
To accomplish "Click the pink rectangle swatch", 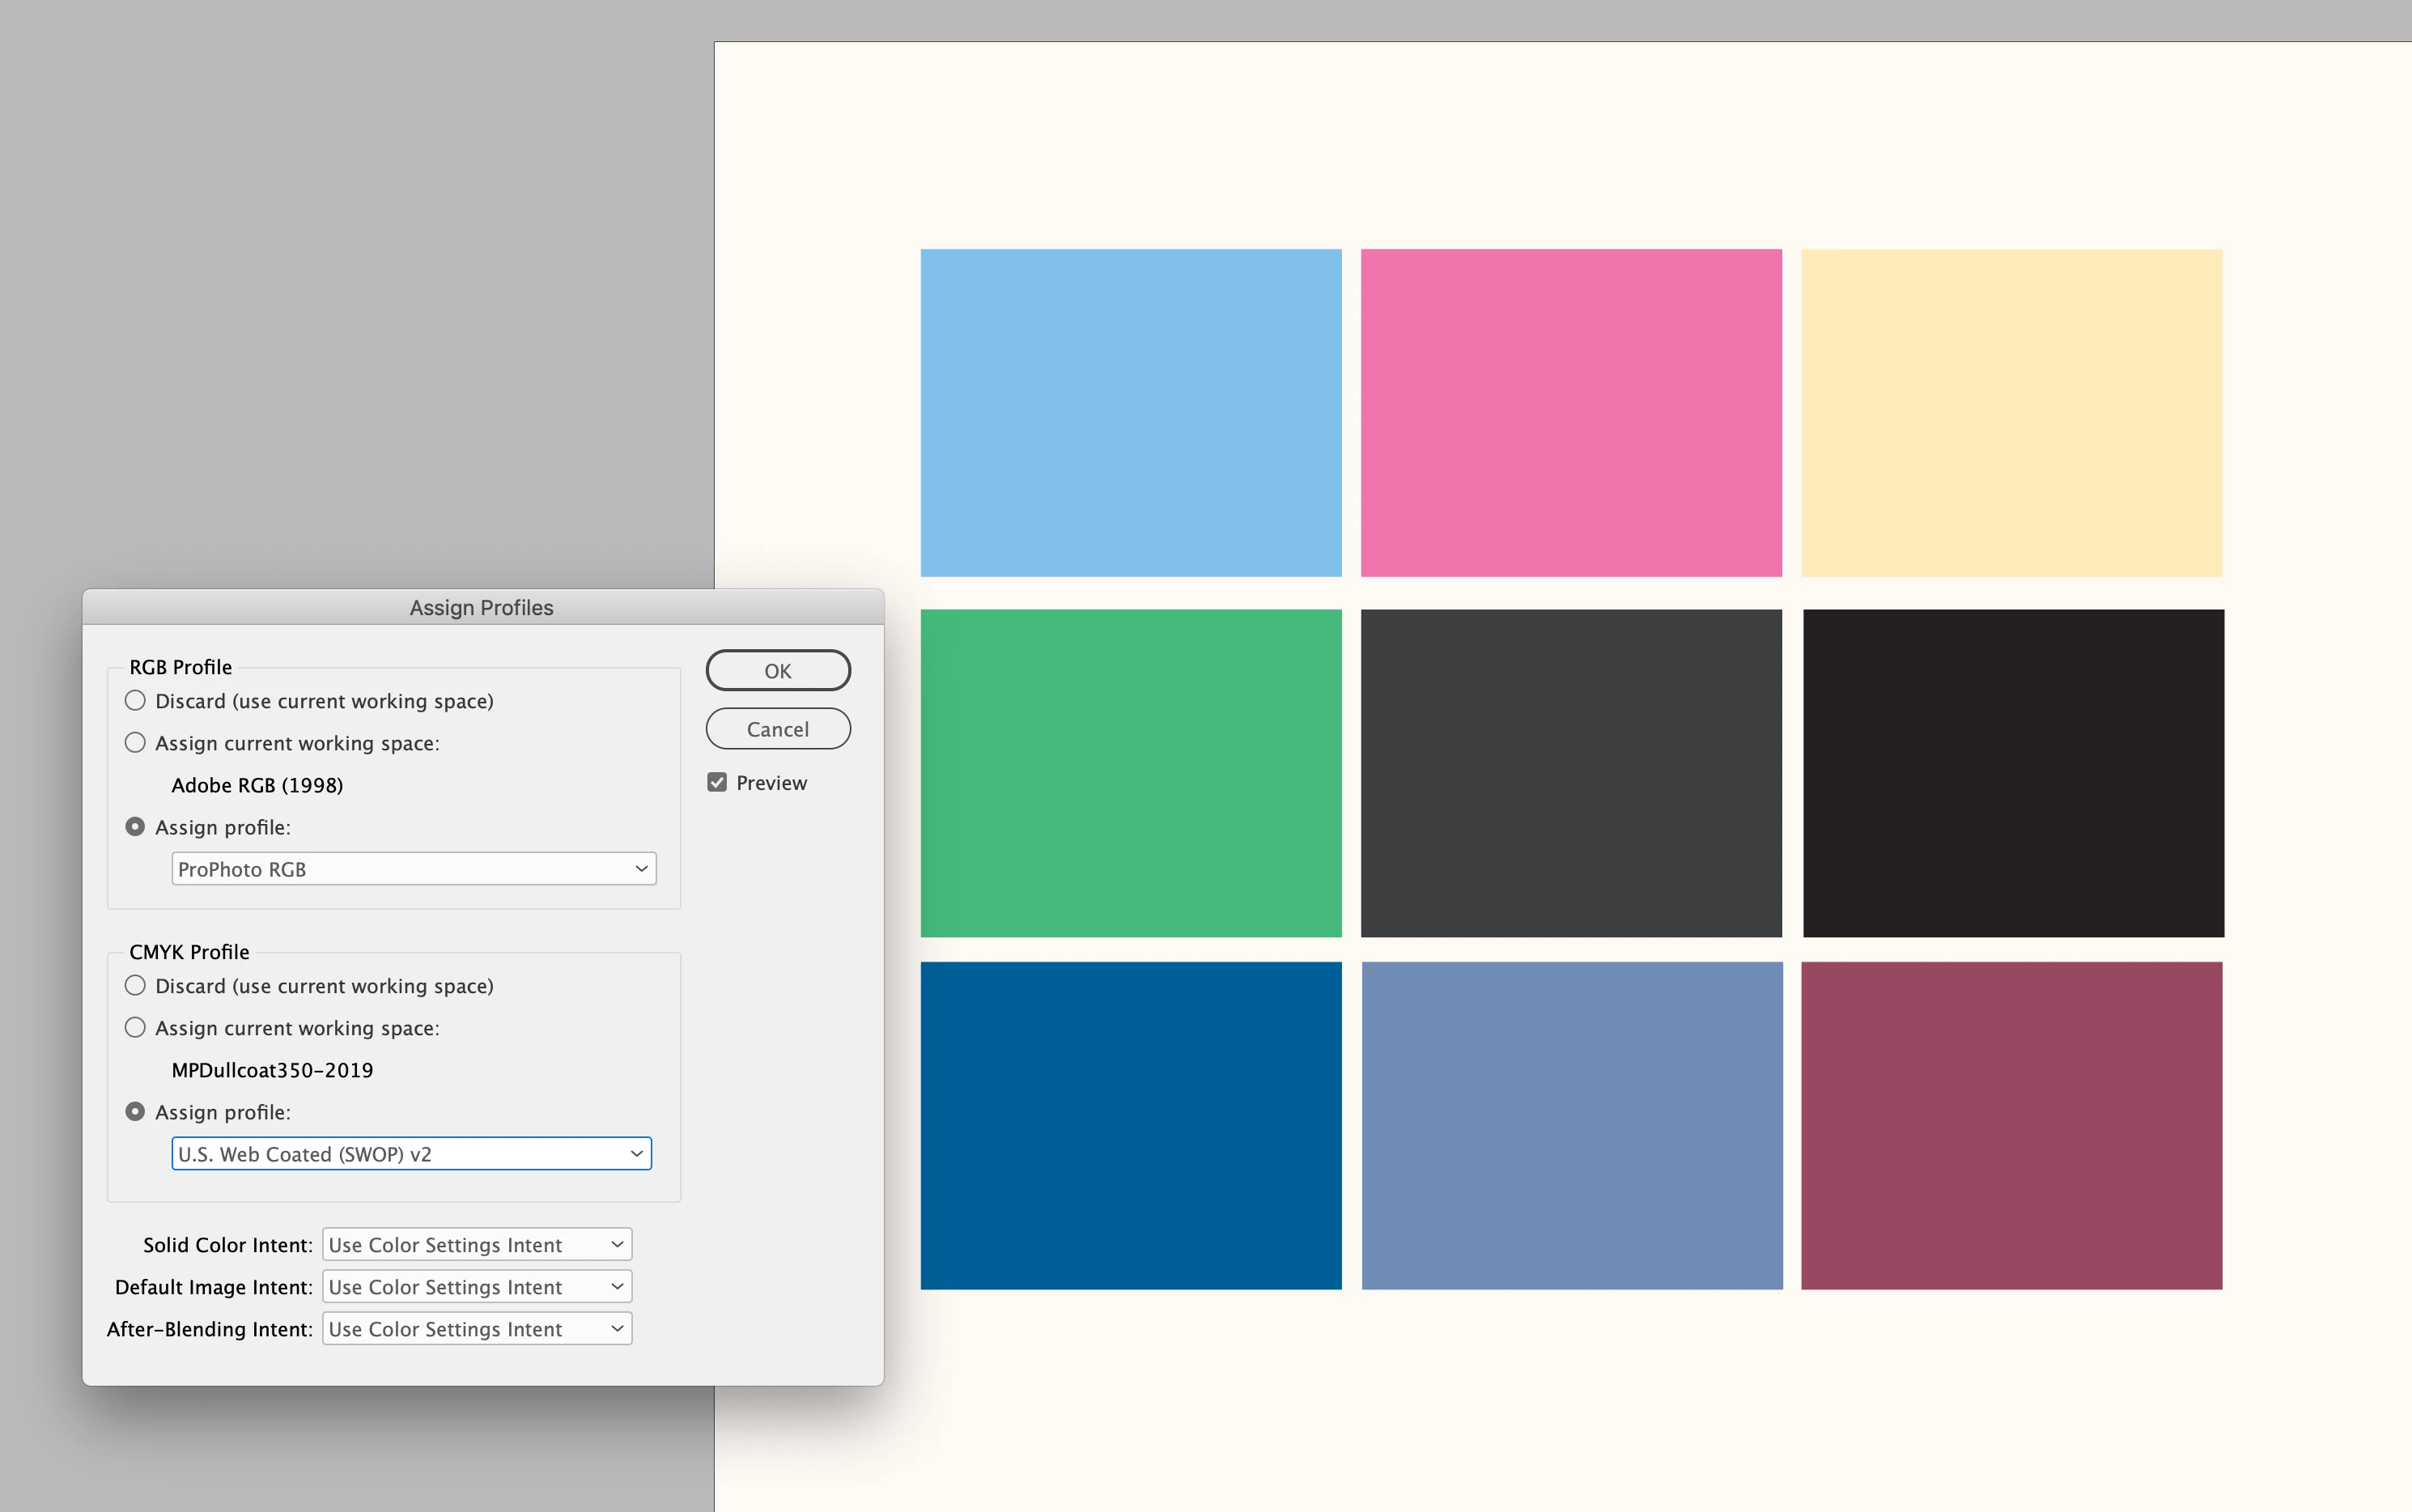I will (1571, 413).
